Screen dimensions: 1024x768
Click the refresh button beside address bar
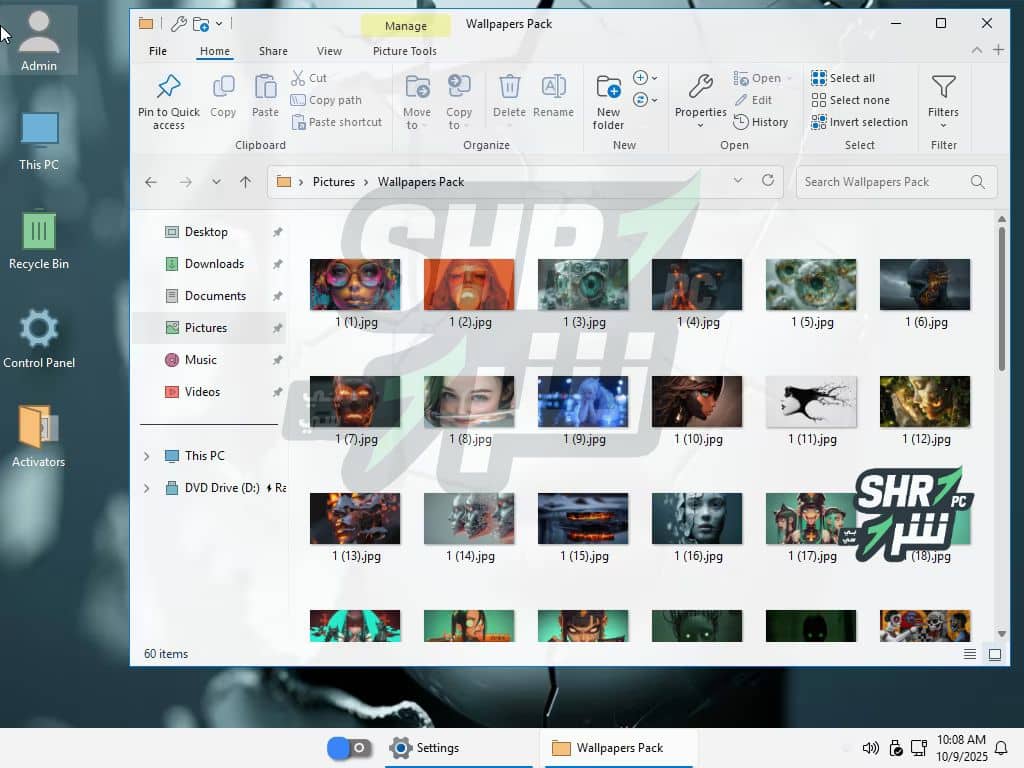[768, 181]
